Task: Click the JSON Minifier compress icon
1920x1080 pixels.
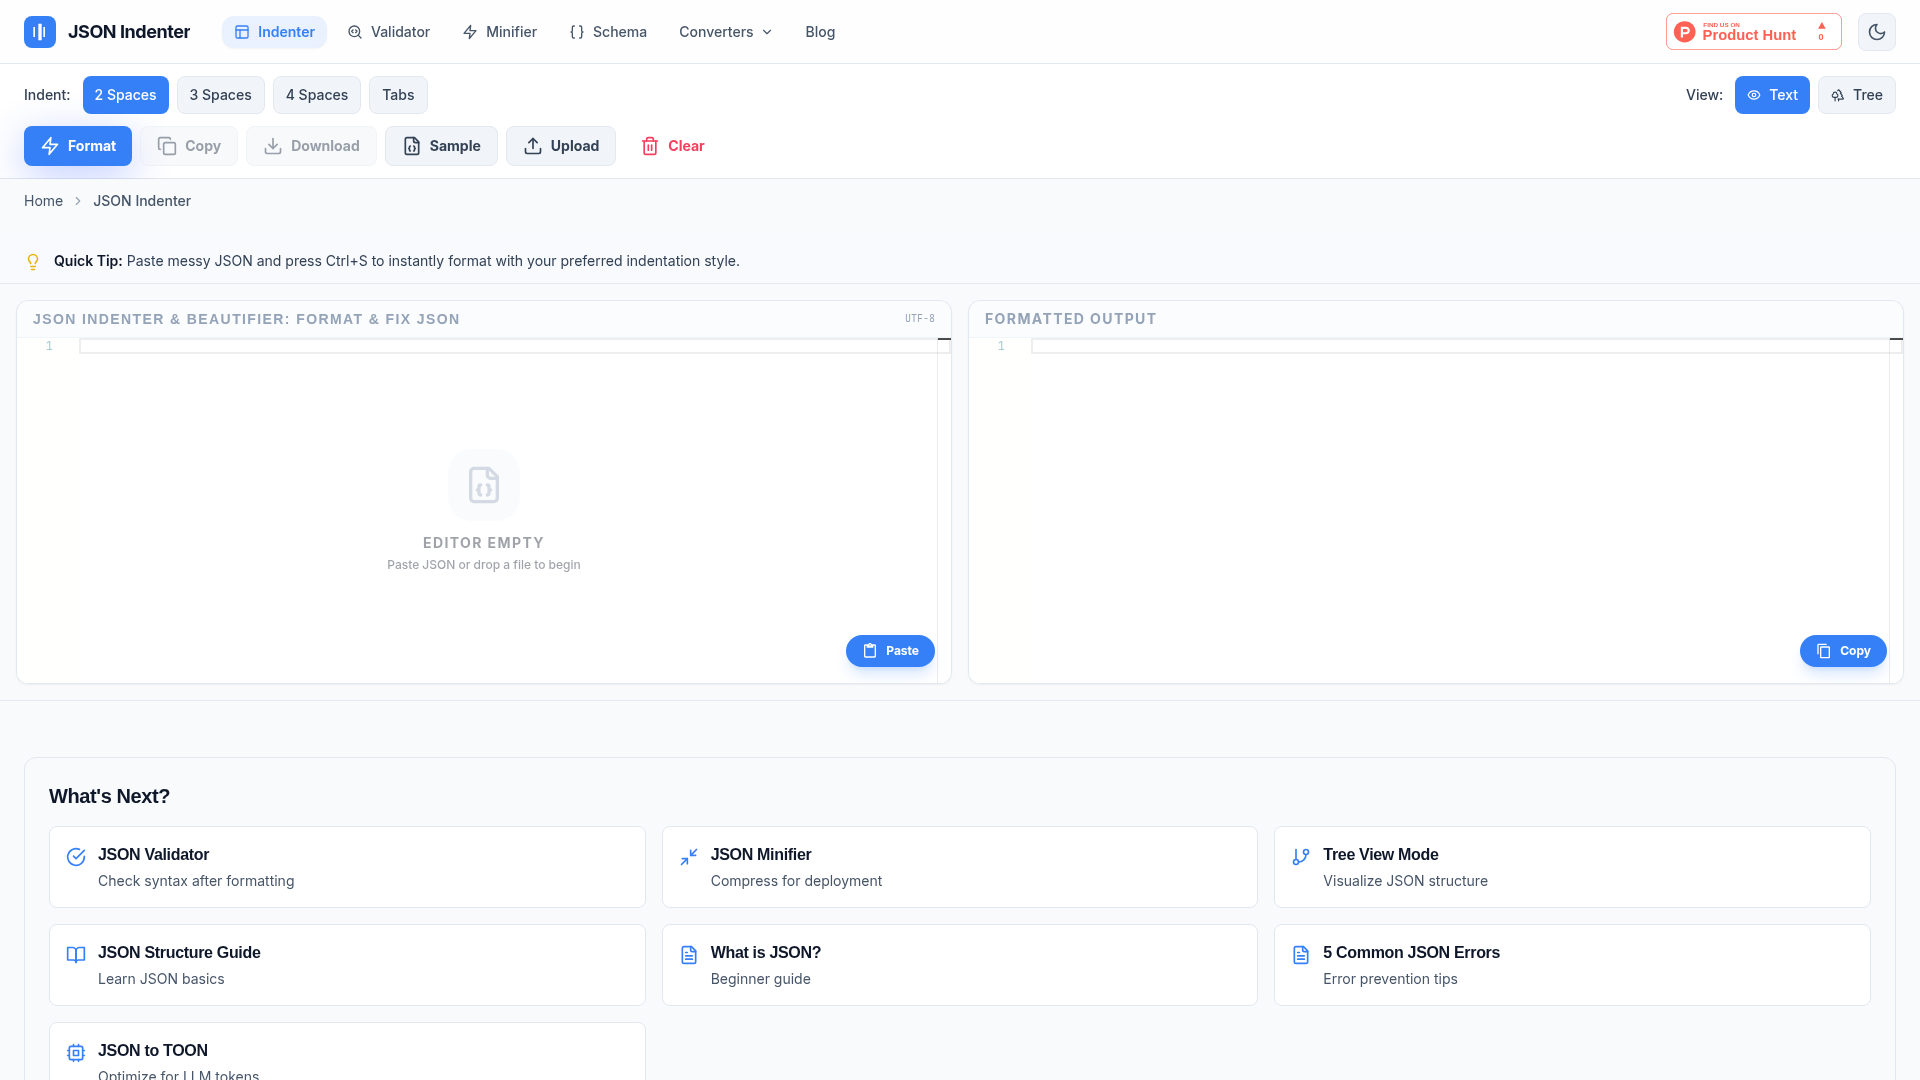Action: (689, 857)
